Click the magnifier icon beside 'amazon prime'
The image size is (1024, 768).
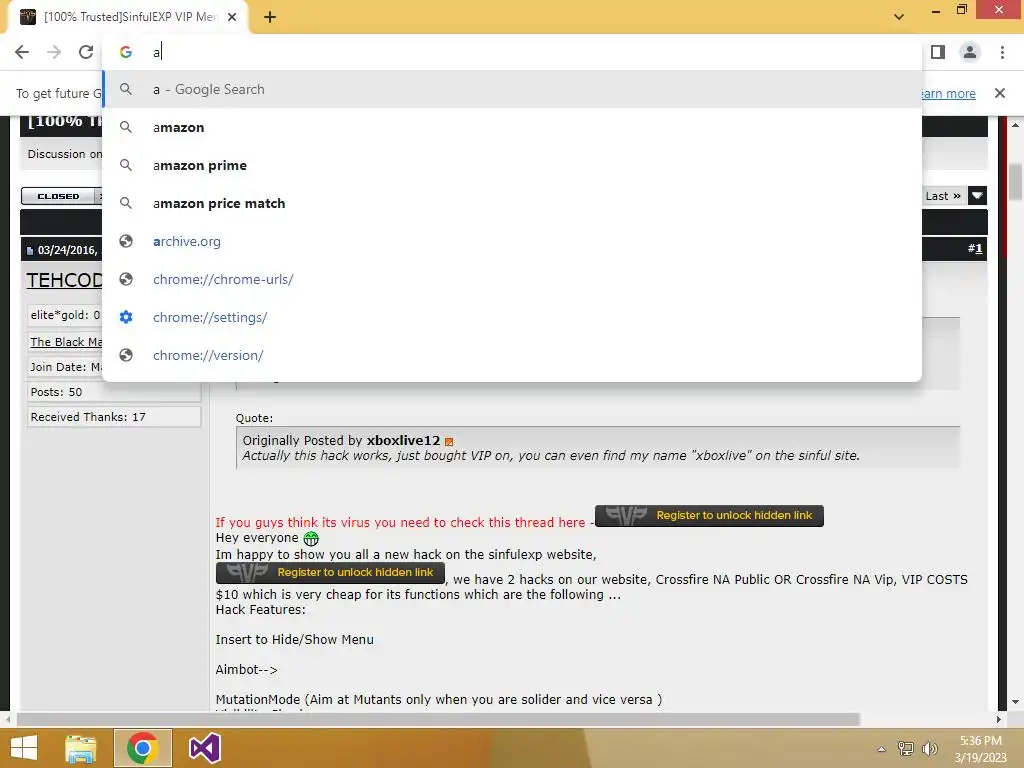point(126,165)
